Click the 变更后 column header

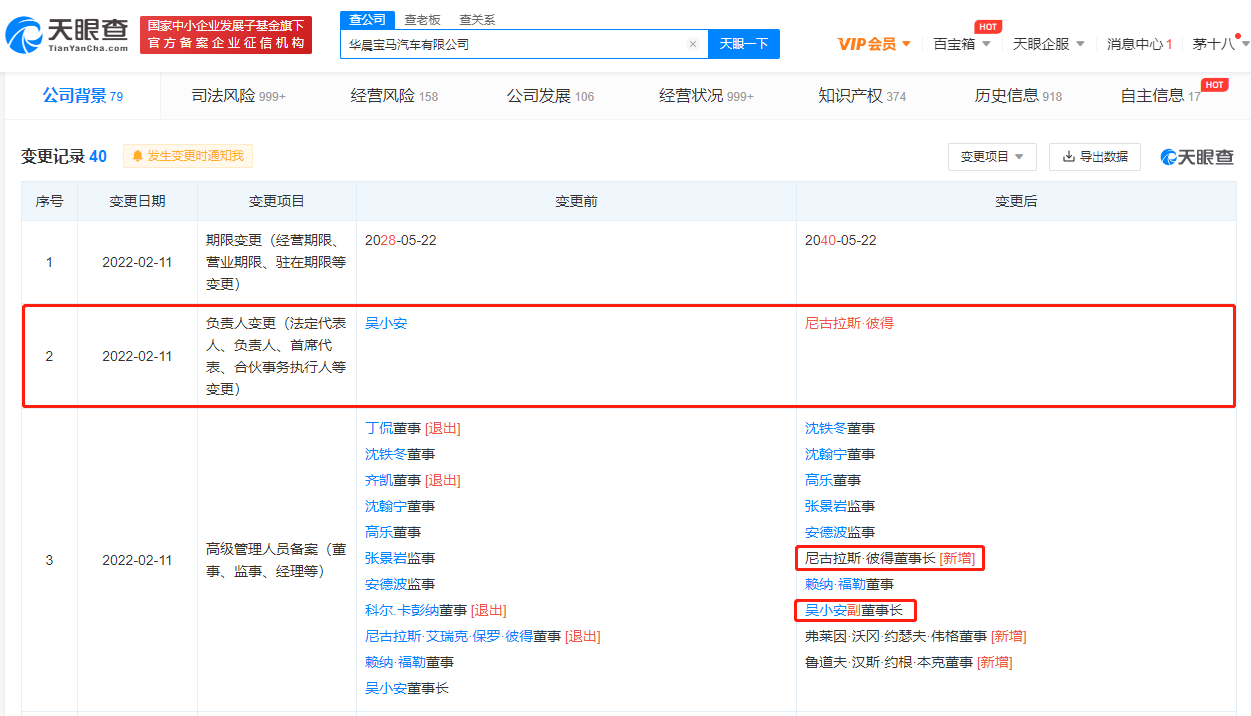click(x=1016, y=201)
